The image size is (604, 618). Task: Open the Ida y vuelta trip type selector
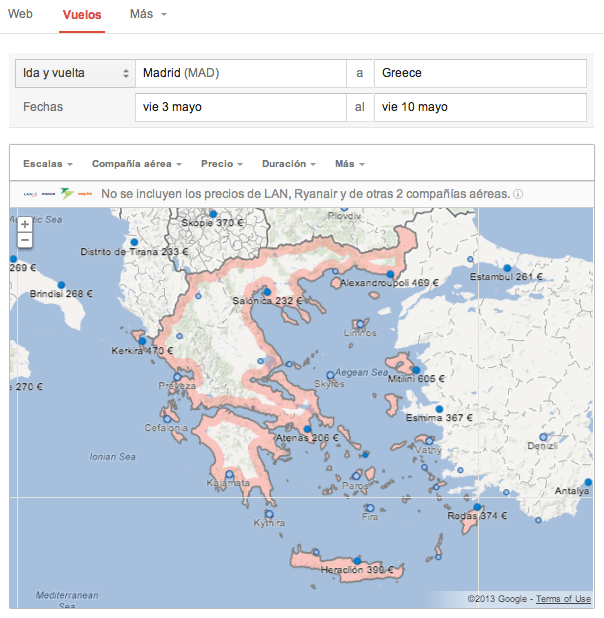pyautogui.click(x=75, y=74)
